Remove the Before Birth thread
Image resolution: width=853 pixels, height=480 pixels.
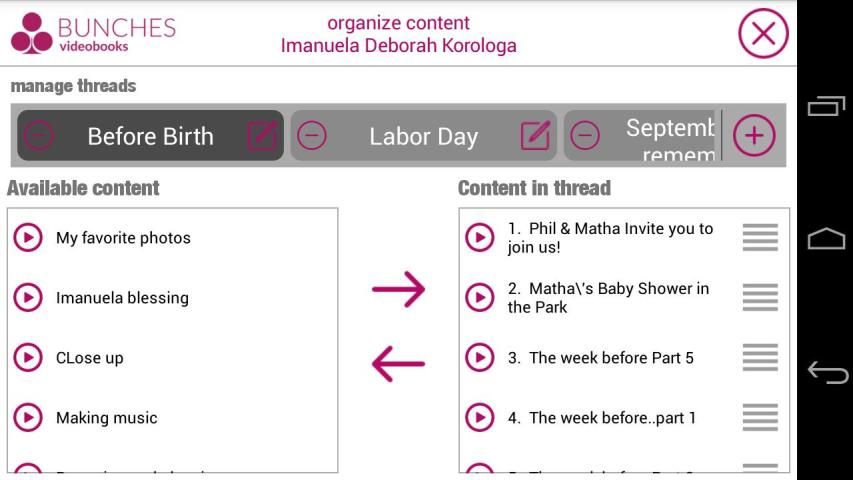pos(38,136)
